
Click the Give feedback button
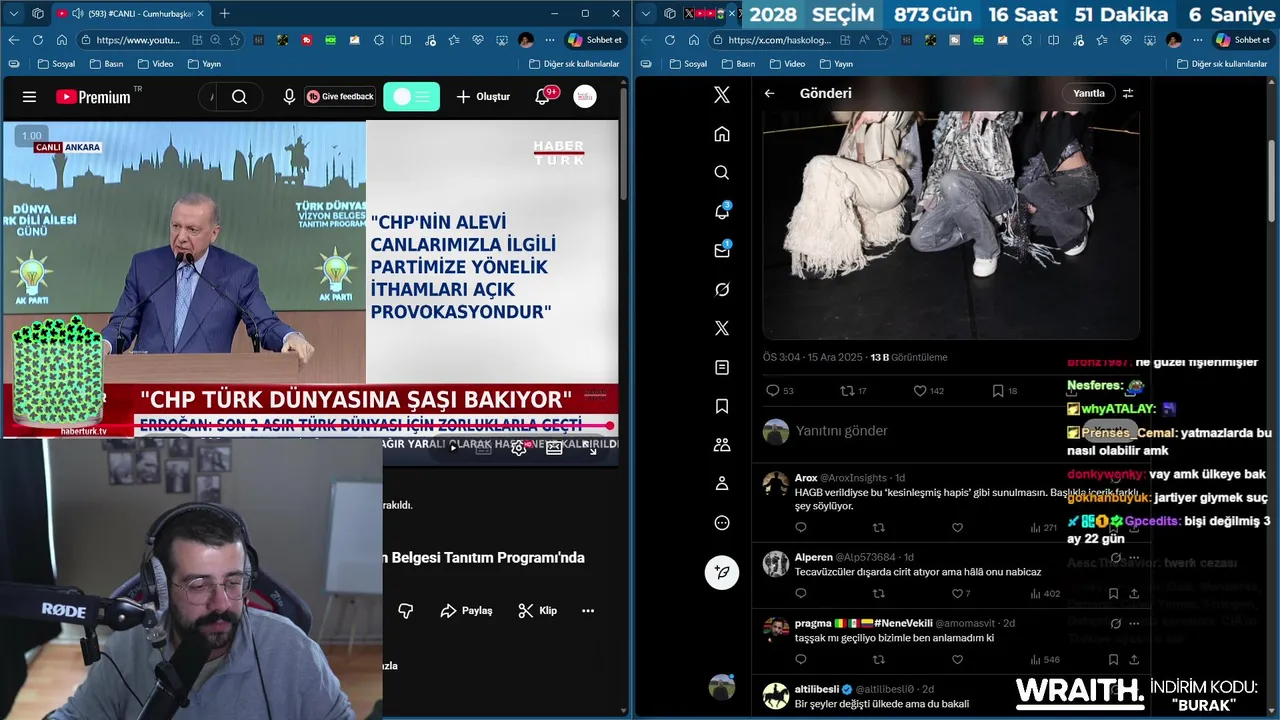pyautogui.click(x=340, y=97)
